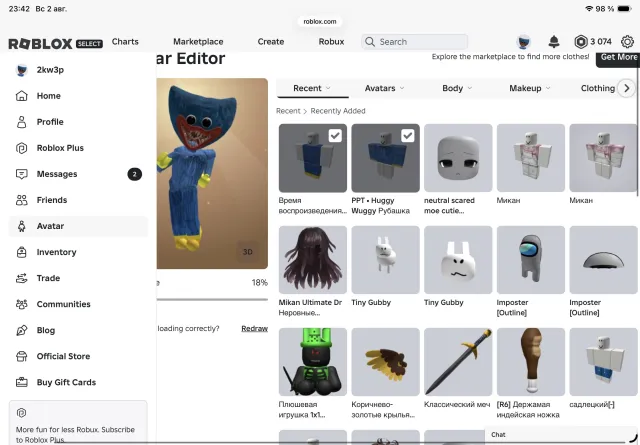The image size is (640, 445).
Task: Select Avatar icon in sidebar
Action: (22, 226)
